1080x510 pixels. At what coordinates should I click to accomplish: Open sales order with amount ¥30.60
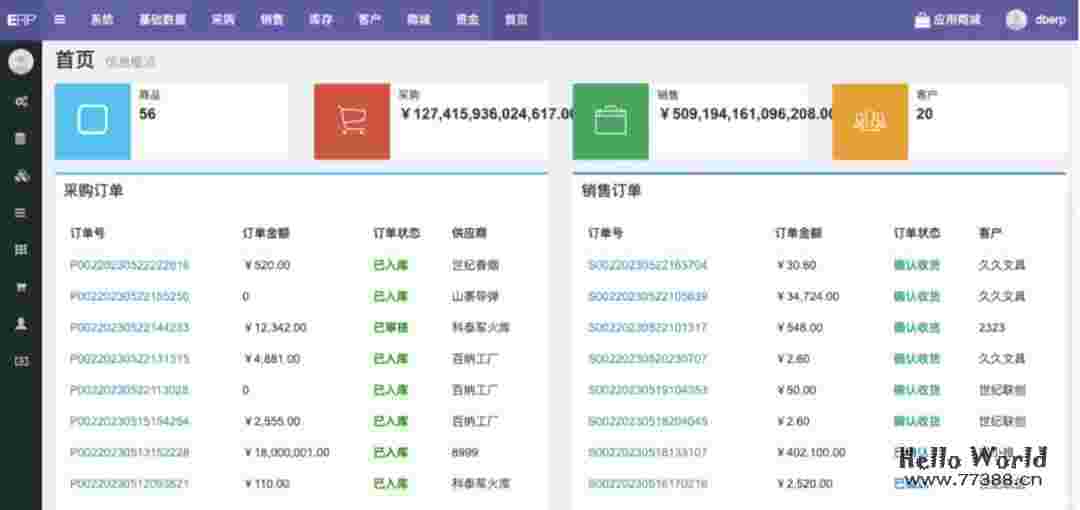pyautogui.click(x=647, y=265)
